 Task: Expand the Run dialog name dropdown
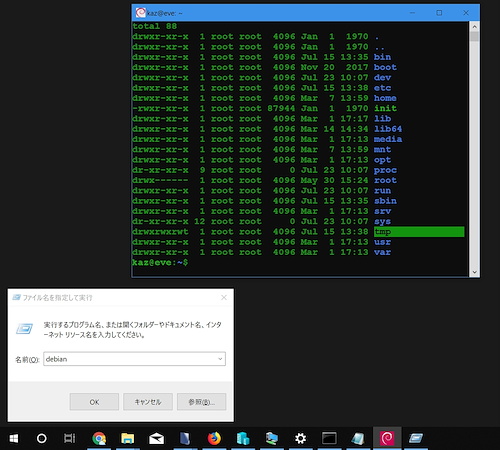pos(220,359)
